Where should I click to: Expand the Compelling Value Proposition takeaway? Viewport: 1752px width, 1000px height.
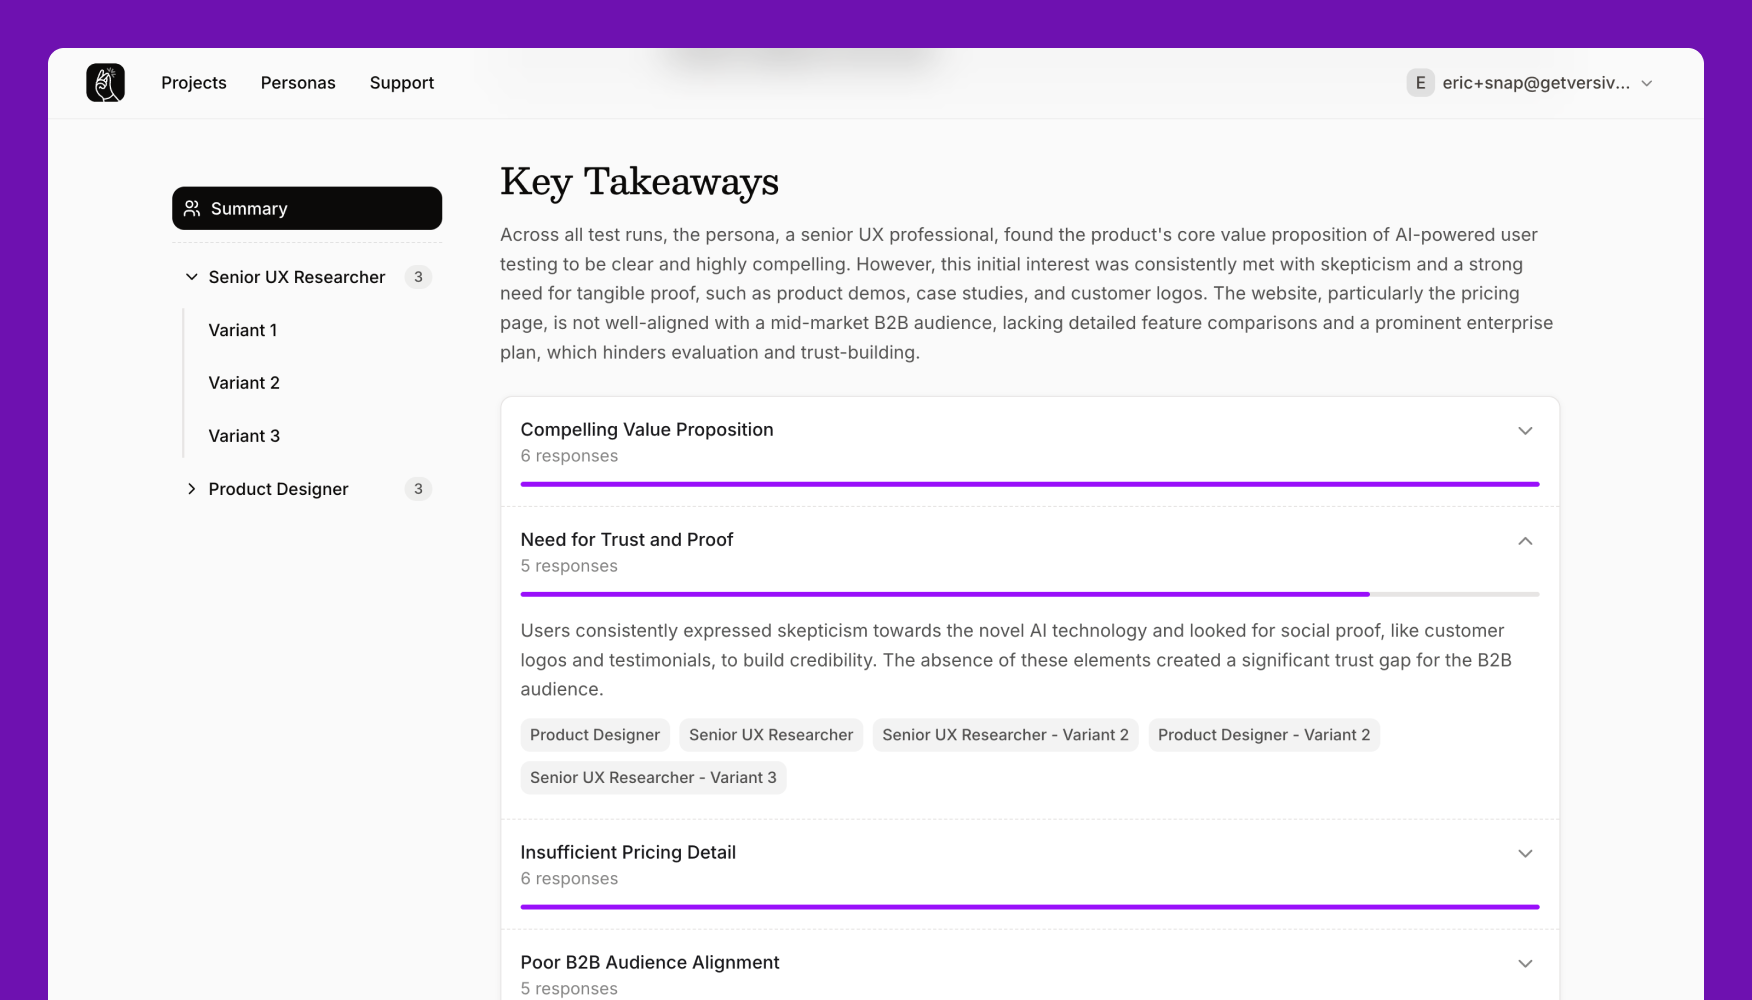point(1525,430)
